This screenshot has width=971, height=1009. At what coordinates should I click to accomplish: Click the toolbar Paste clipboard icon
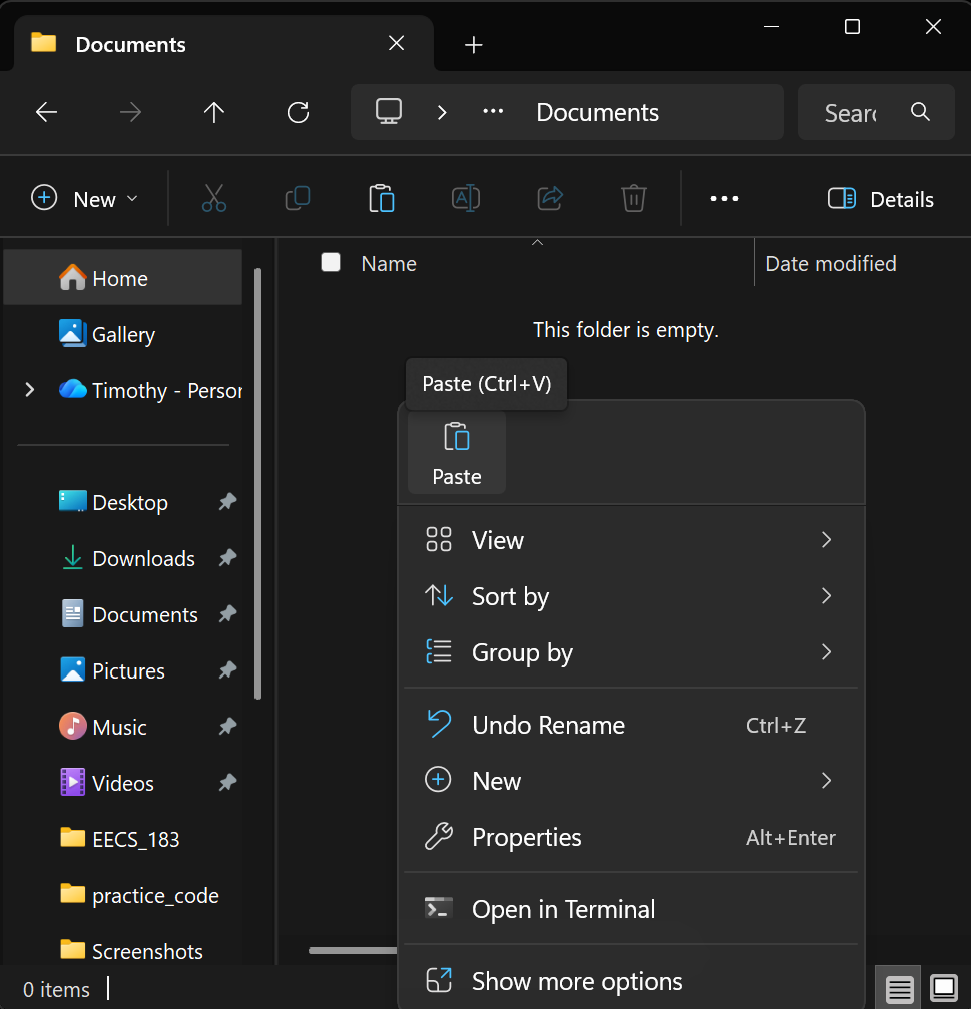[x=382, y=198]
